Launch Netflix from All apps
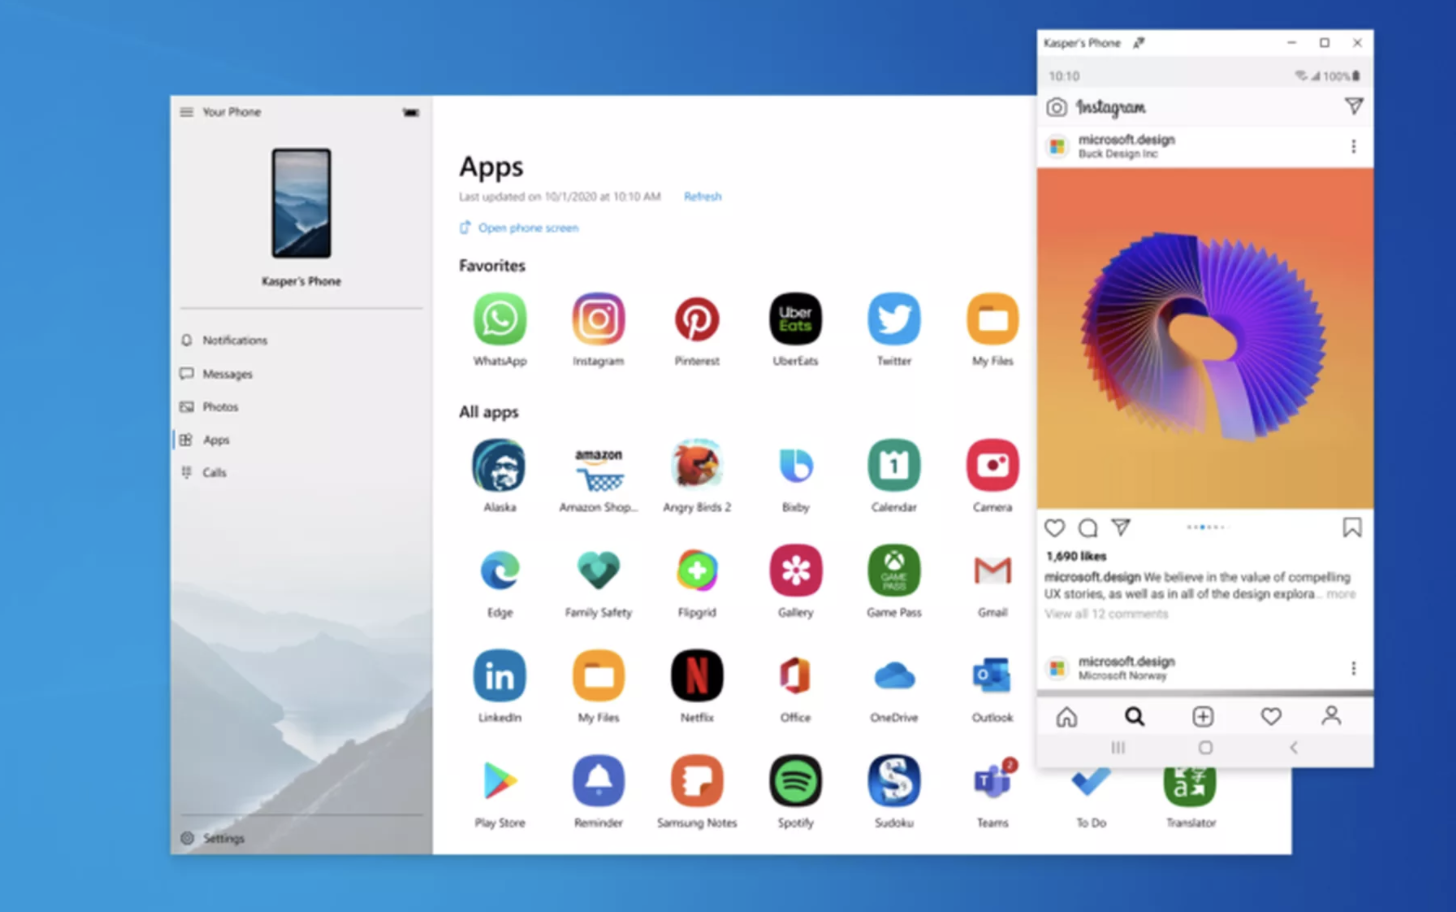This screenshot has width=1456, height=912. click(696, 677)
